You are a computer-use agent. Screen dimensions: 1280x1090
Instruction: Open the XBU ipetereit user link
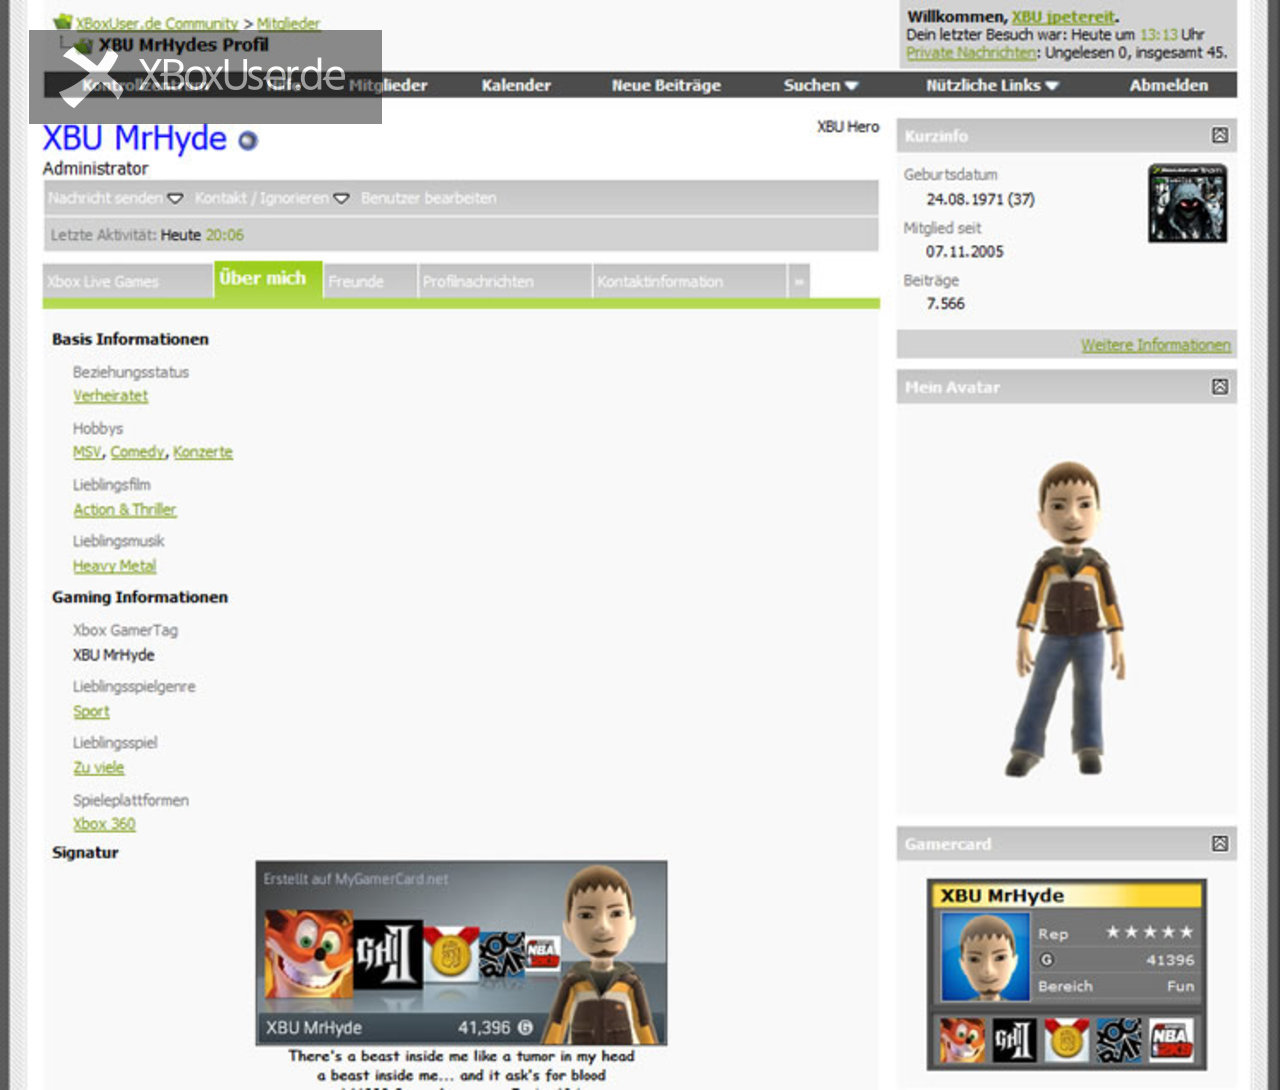click(x=1063, y=17)
